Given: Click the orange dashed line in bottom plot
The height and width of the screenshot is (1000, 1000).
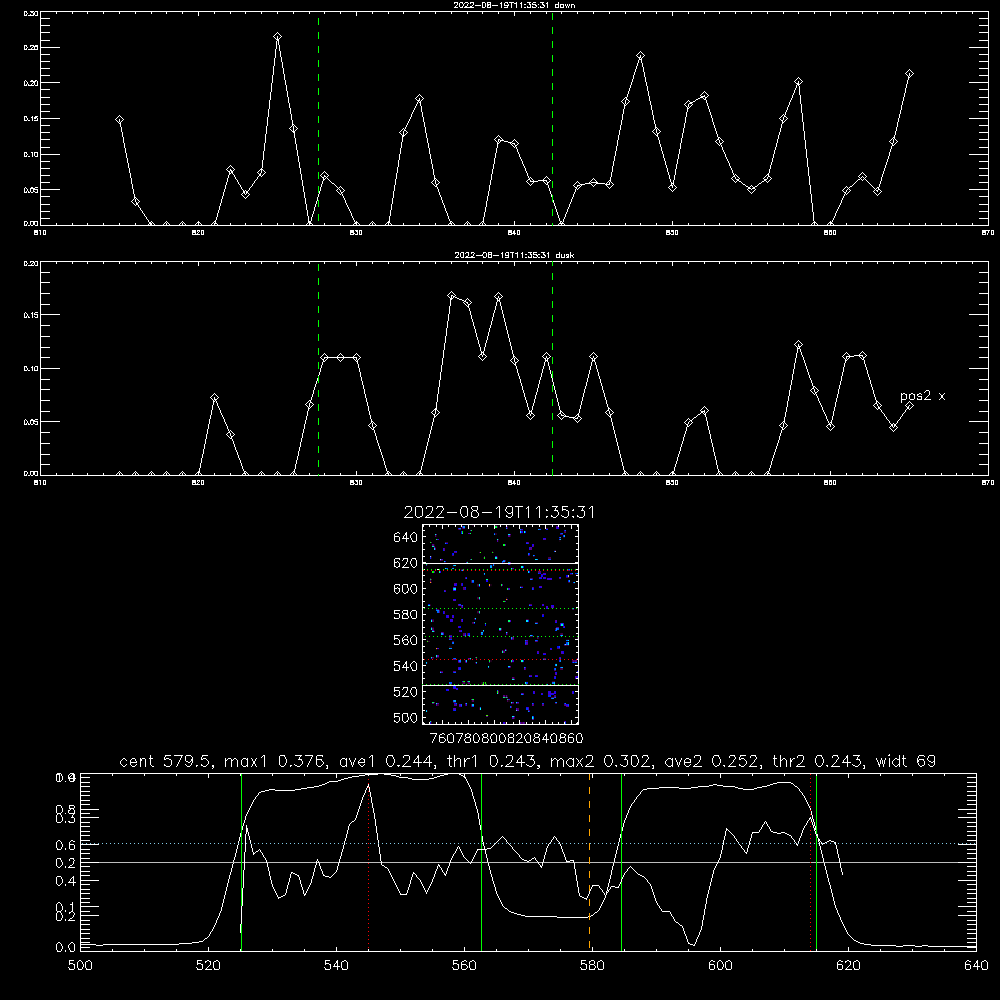Looking at the screenshot, I should (589, 861).
